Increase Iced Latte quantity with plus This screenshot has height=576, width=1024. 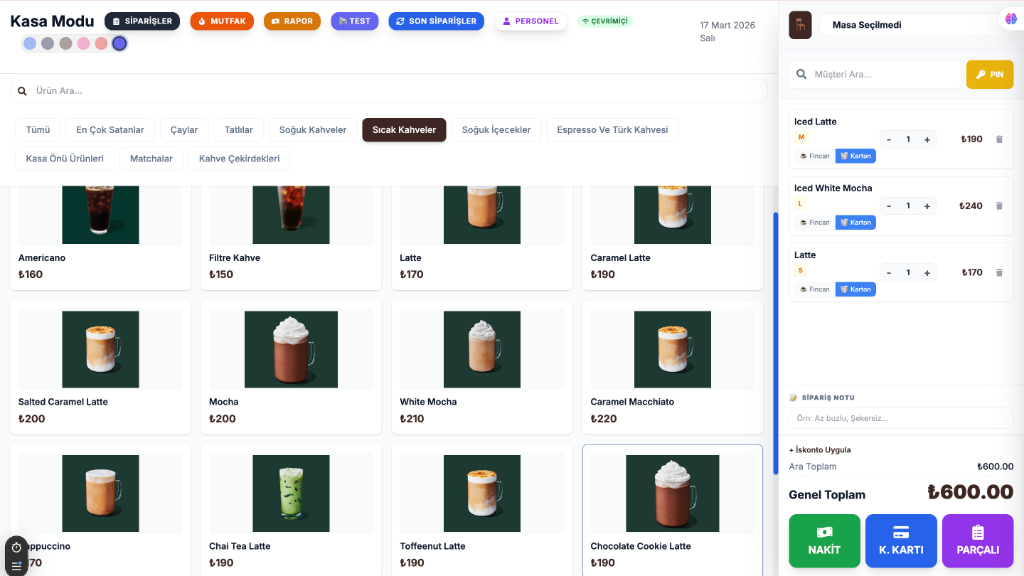click(x=927, y=139)
